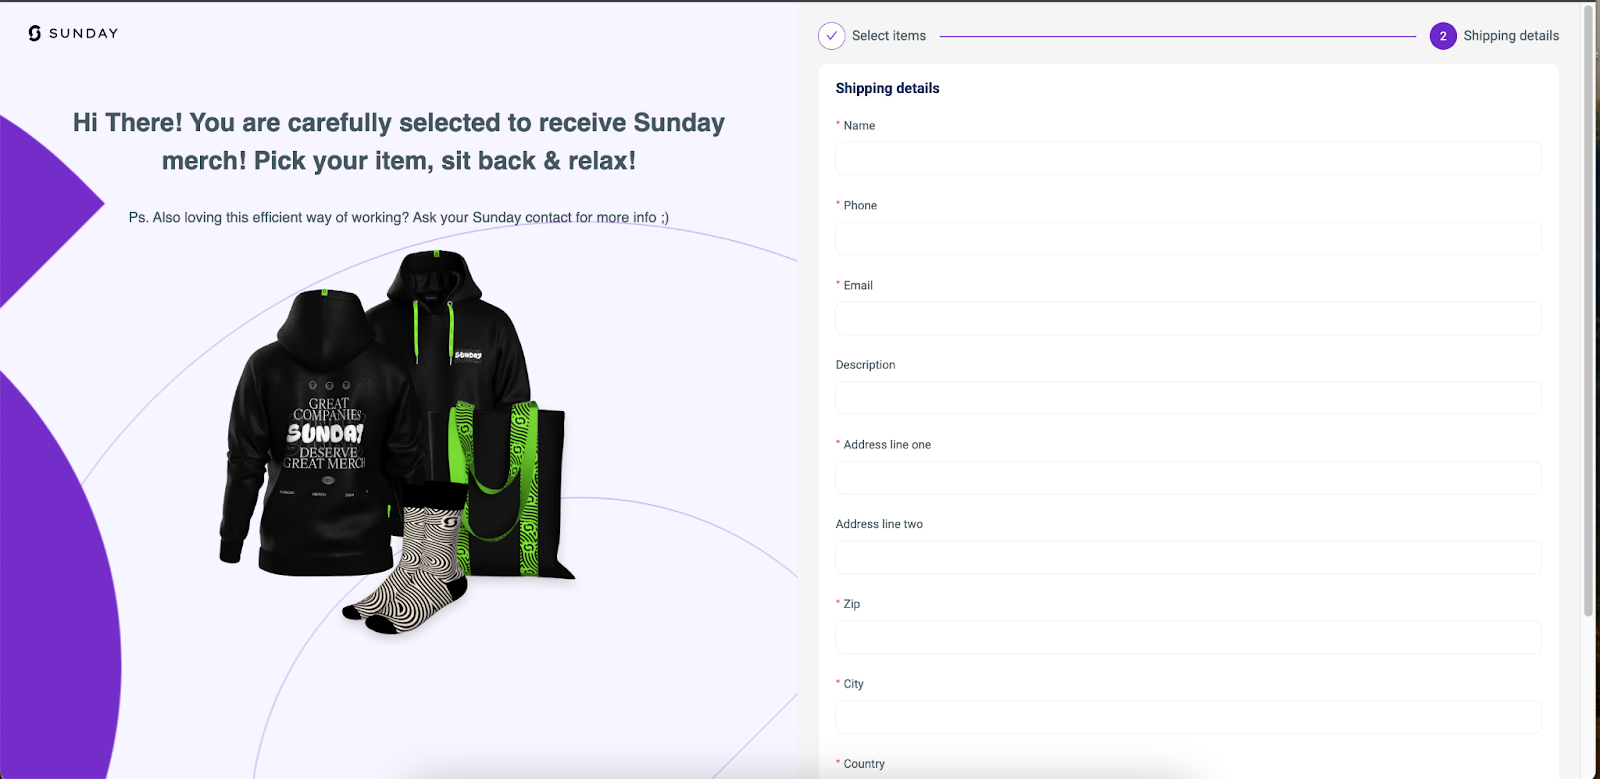Select the City input box

coord(1188,717)
